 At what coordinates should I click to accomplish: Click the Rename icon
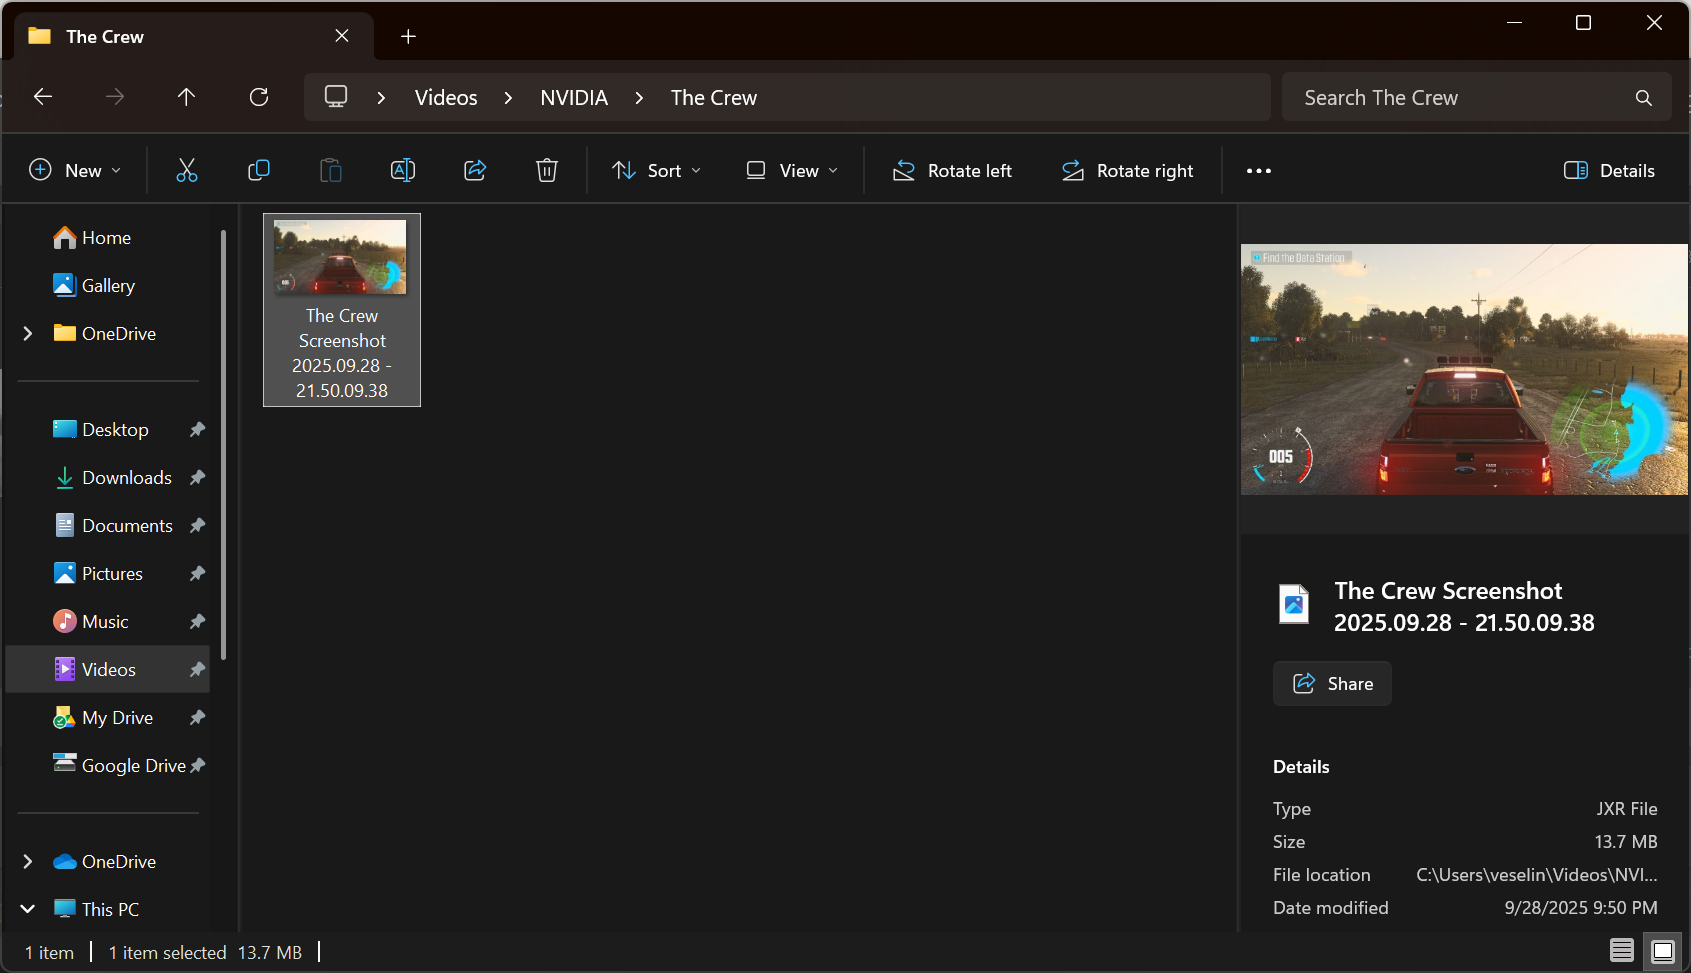coord(403,170)
